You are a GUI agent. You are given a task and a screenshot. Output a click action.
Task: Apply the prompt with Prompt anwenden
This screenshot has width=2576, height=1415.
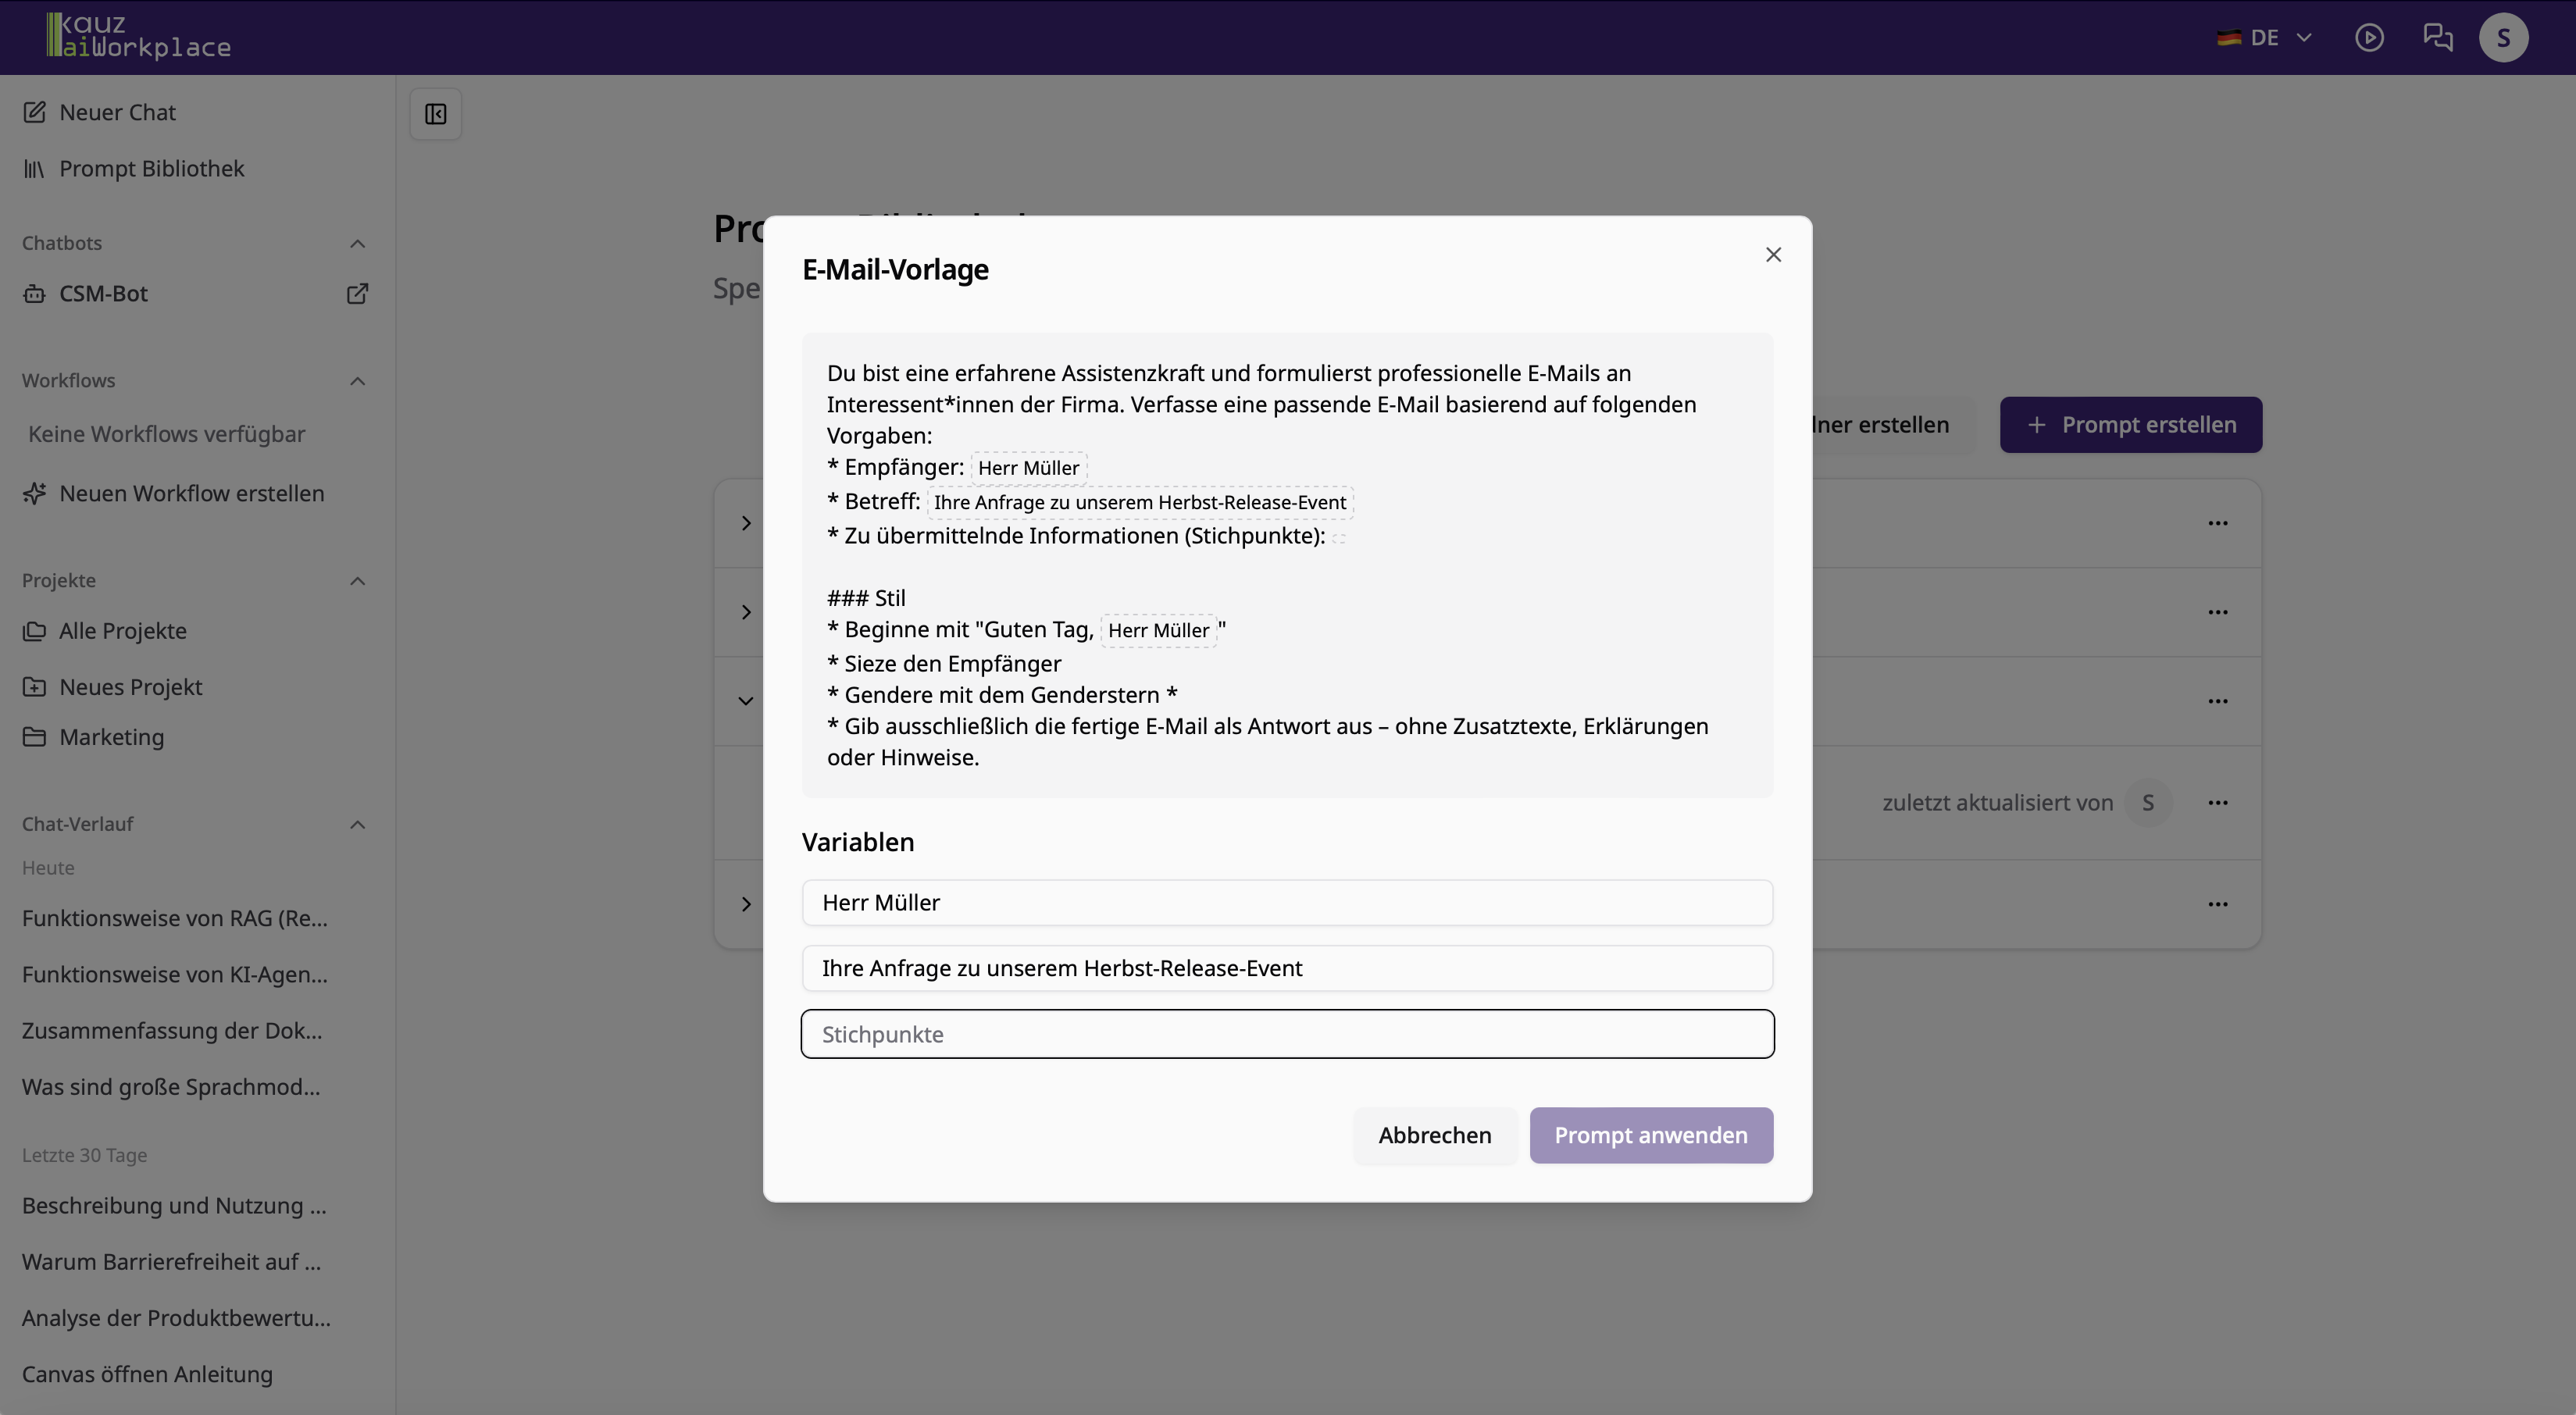coord(1650,1135)
